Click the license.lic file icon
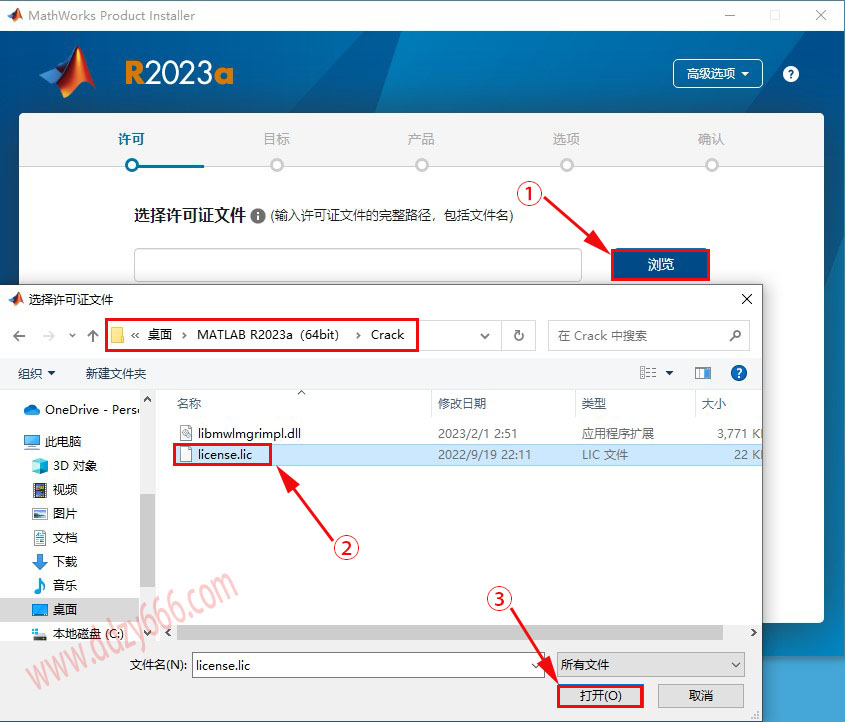 tap(186, 454)
